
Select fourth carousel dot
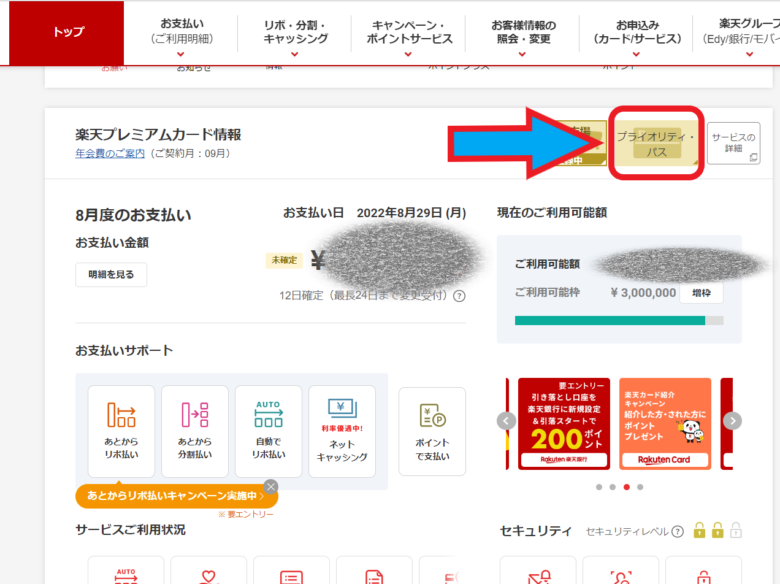point(640,487)
